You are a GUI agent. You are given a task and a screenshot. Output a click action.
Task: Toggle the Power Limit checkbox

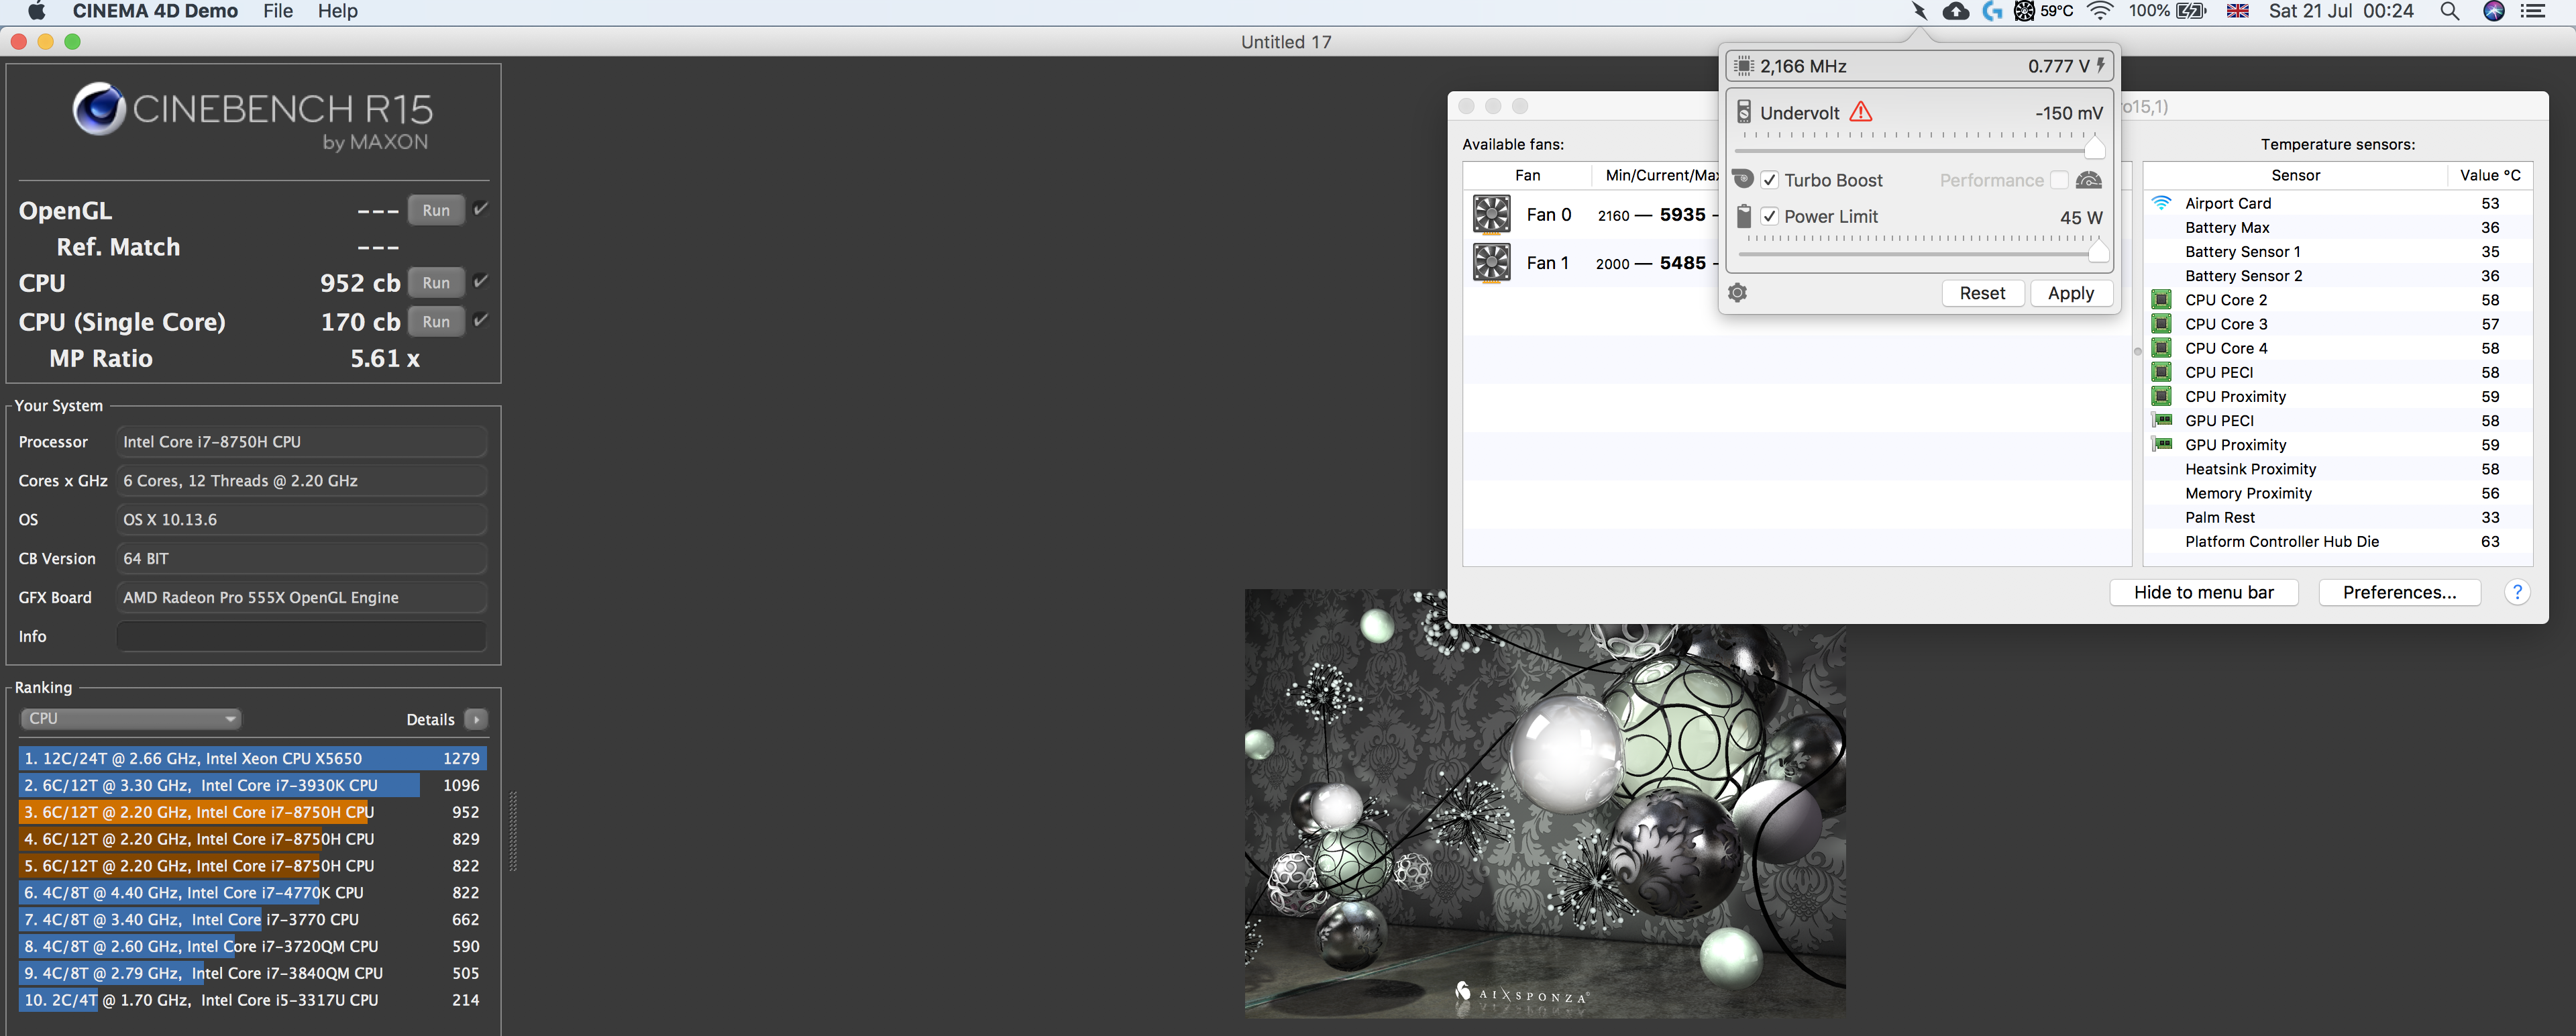coord(1769,216)
